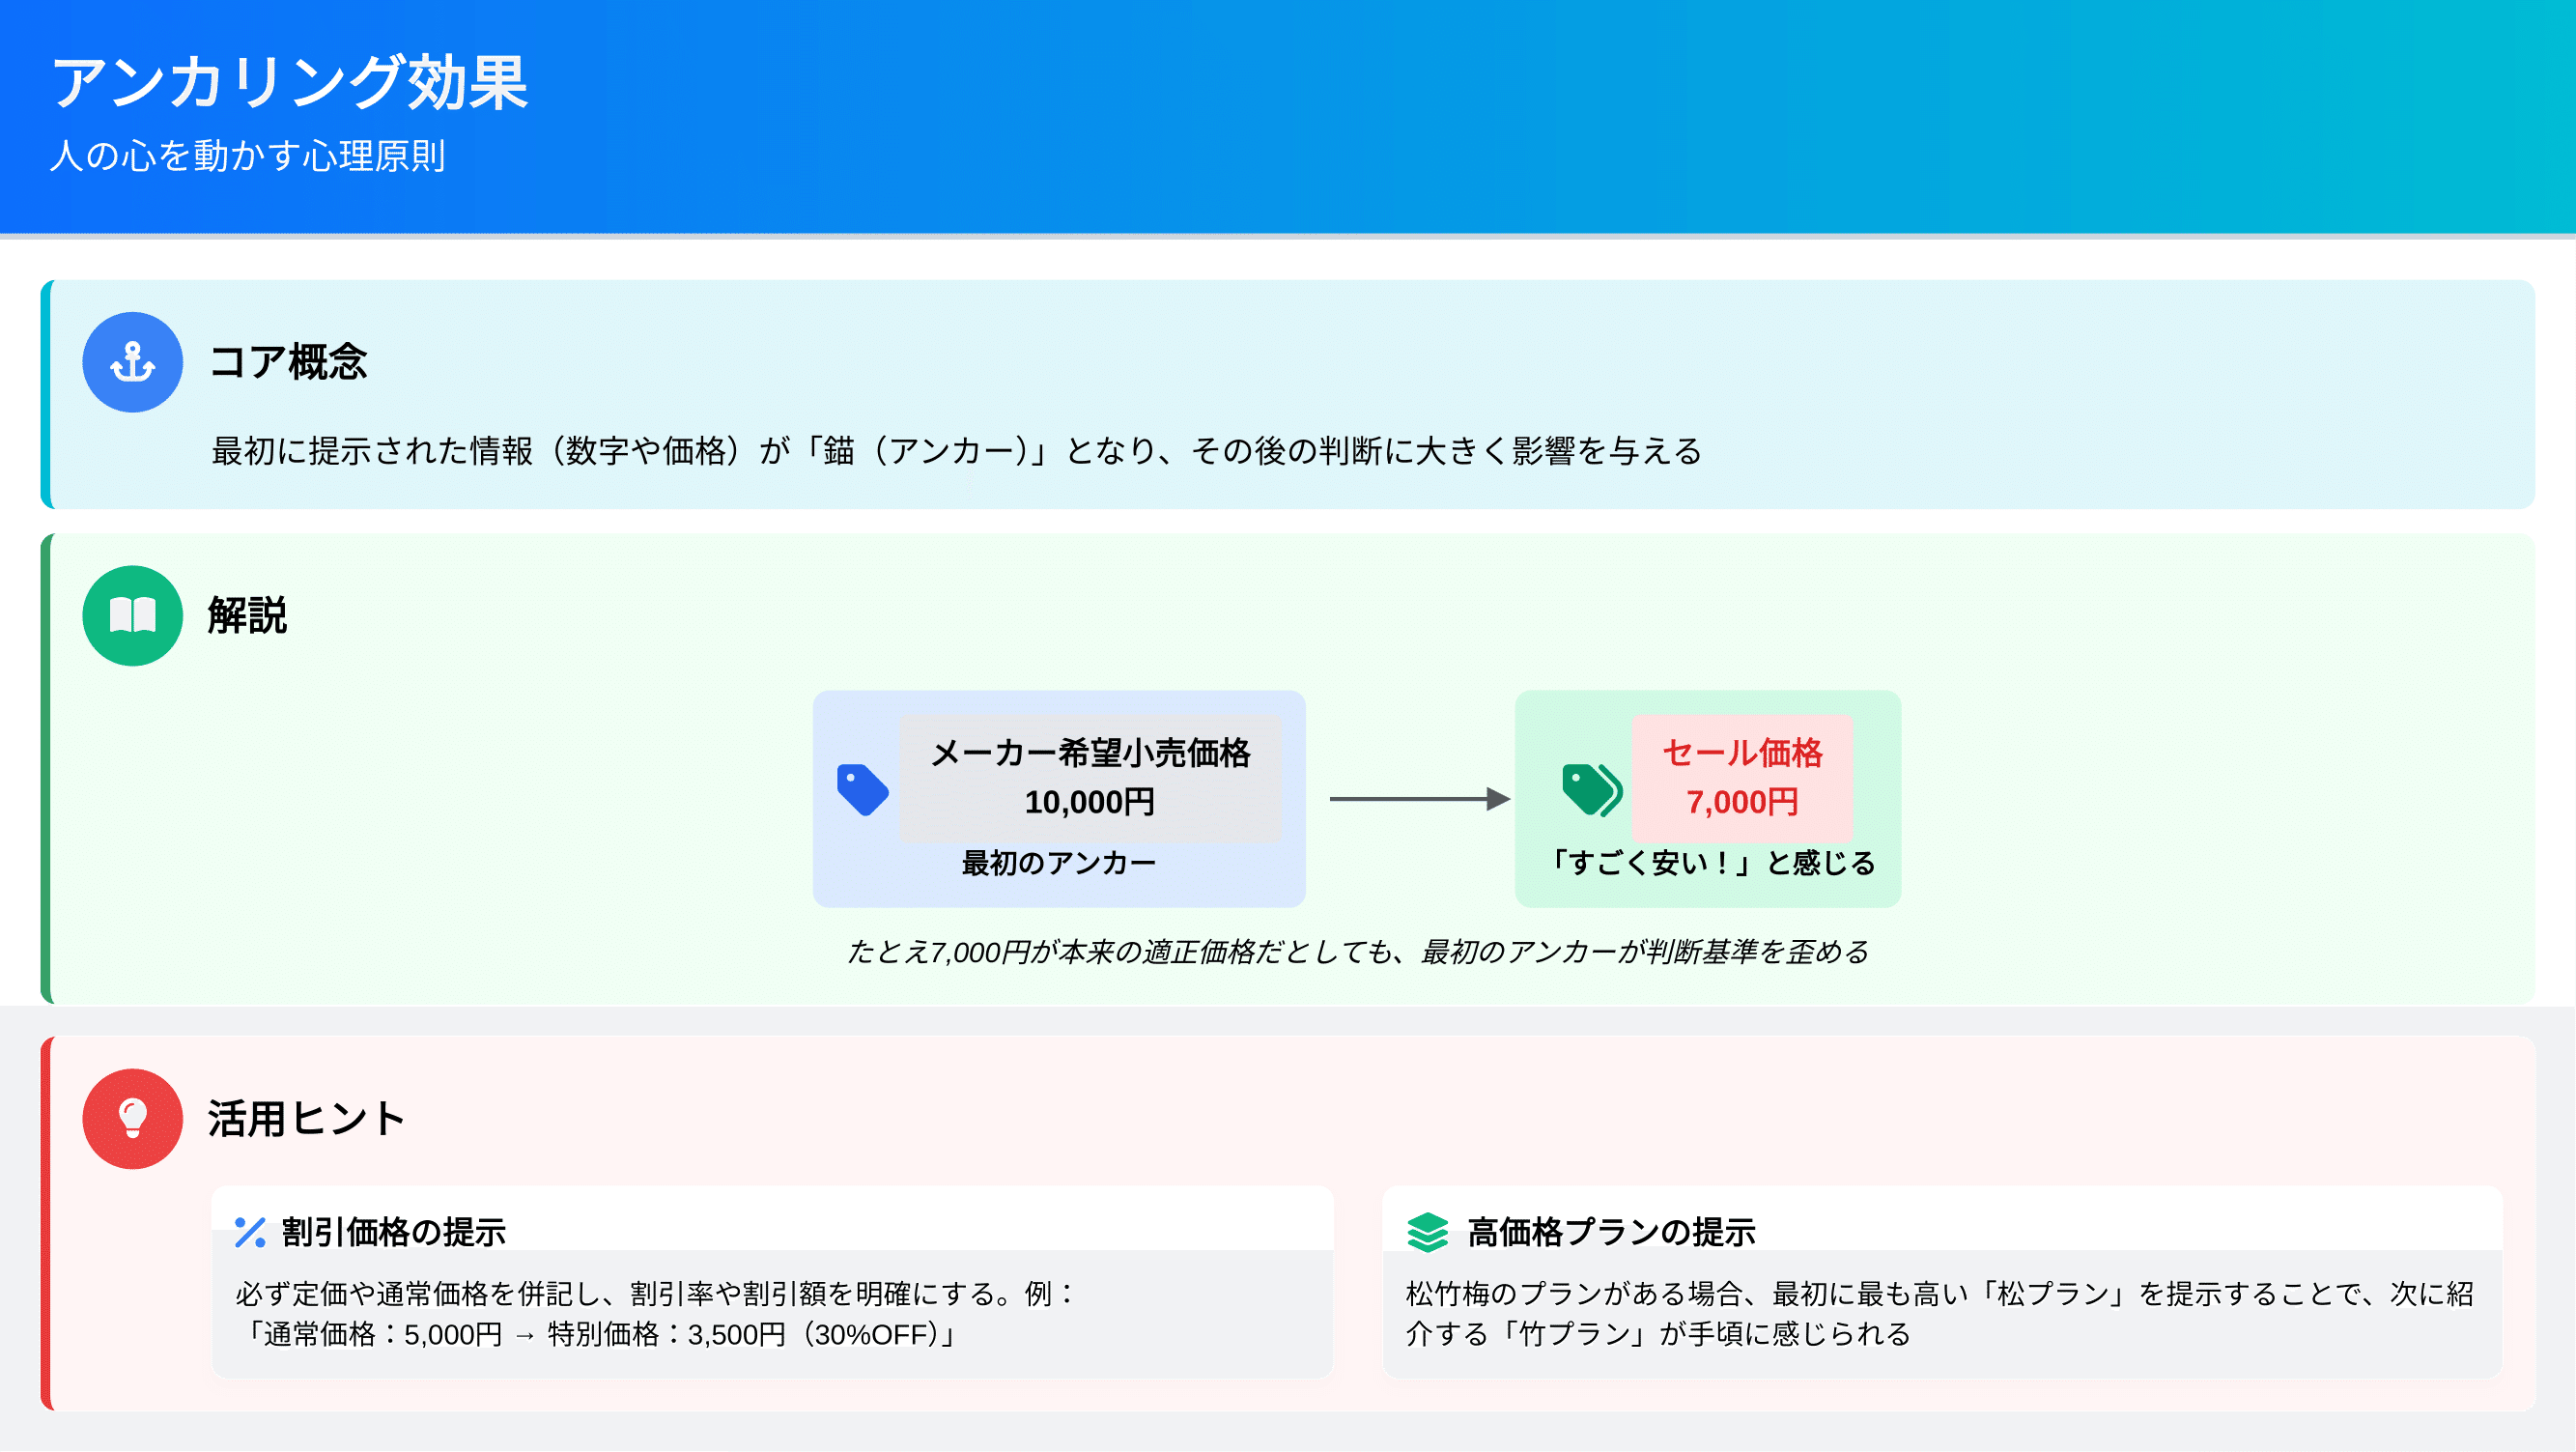Click the red 7,000円 sale price
Viewport: 2576px width, 1452px height.
(x=1742, y=802)
